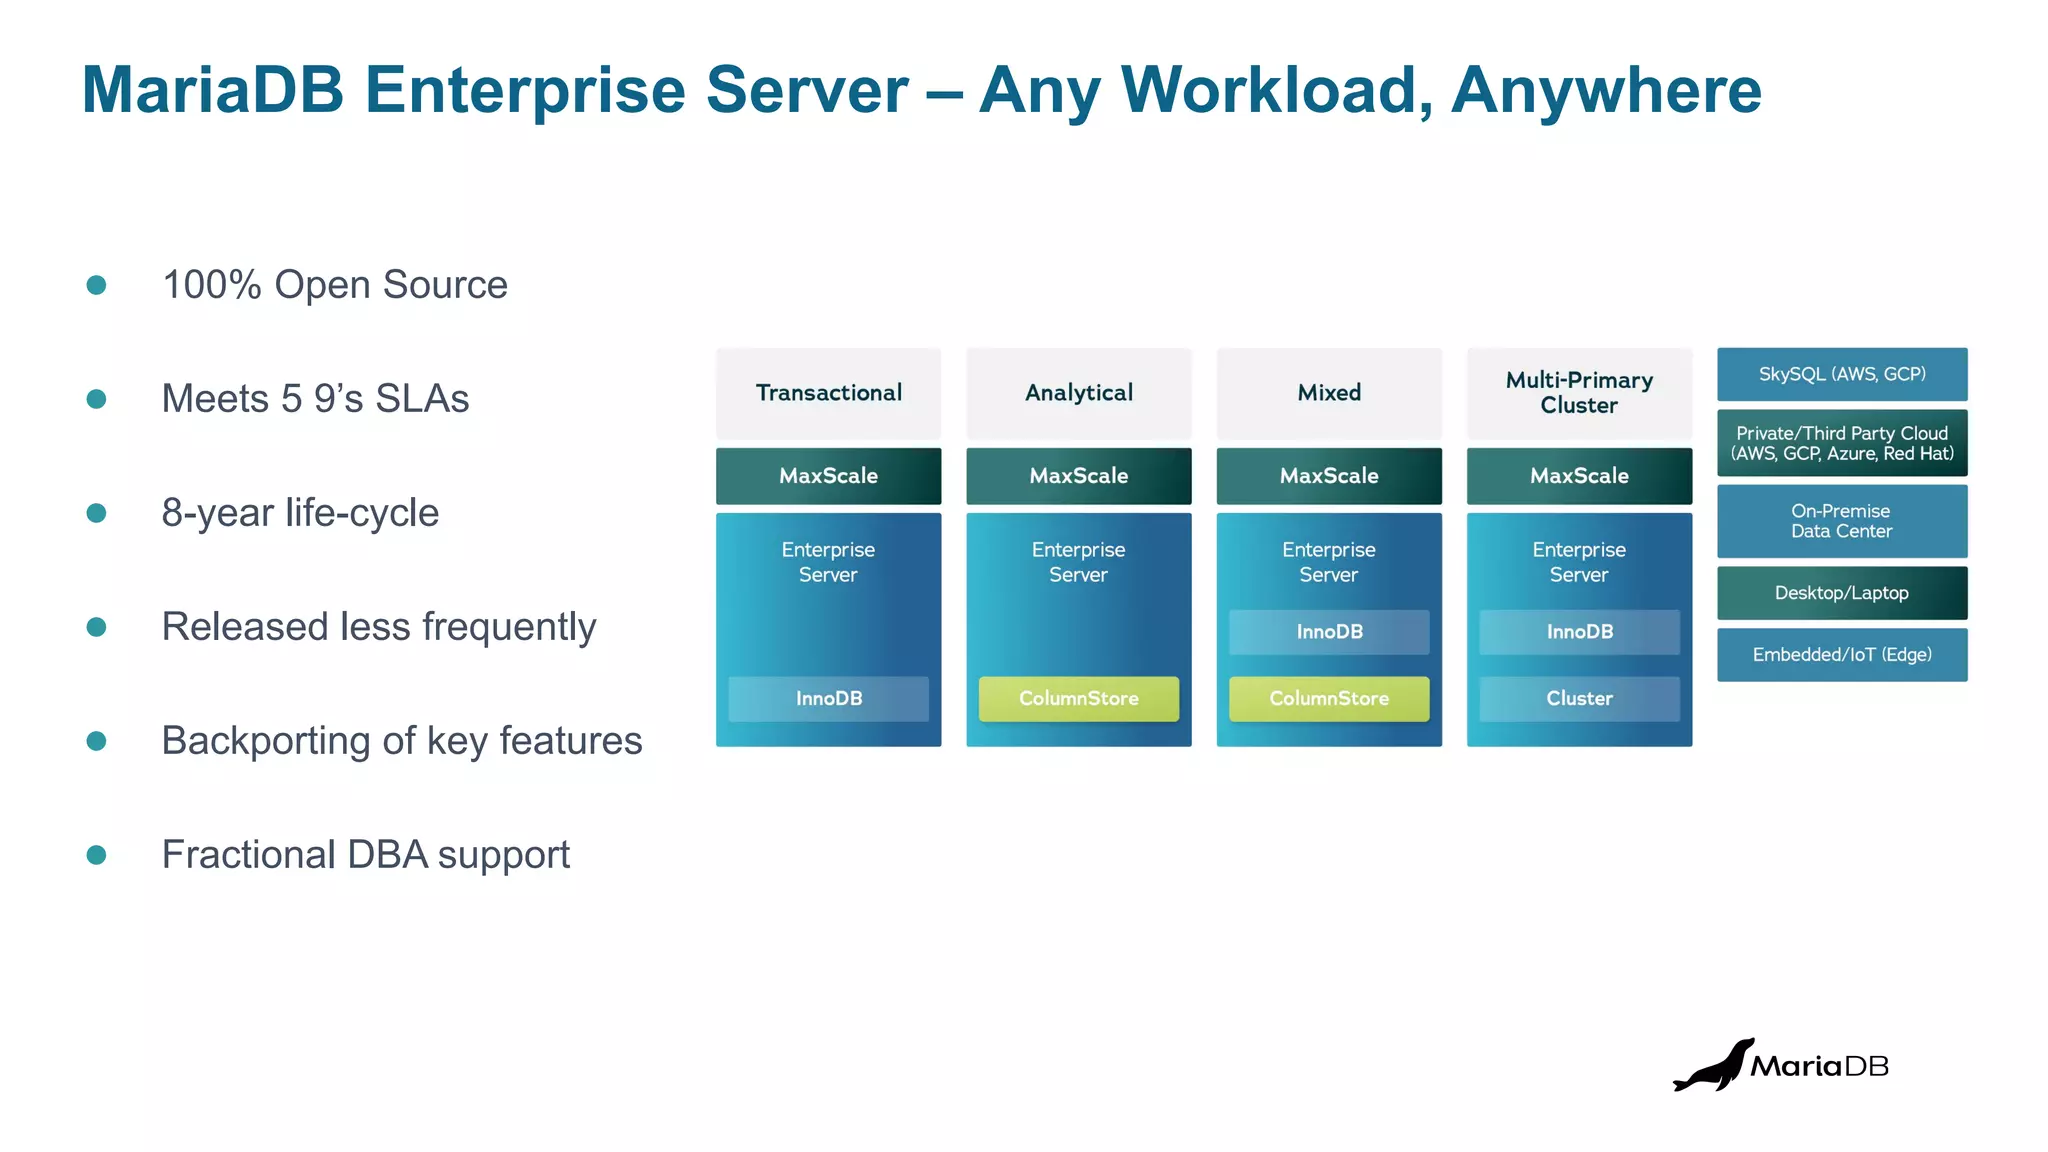This screenshot has height=1152, width=2048.
Task: Select the Transactional workload header box
Action: tap(828, 393)
